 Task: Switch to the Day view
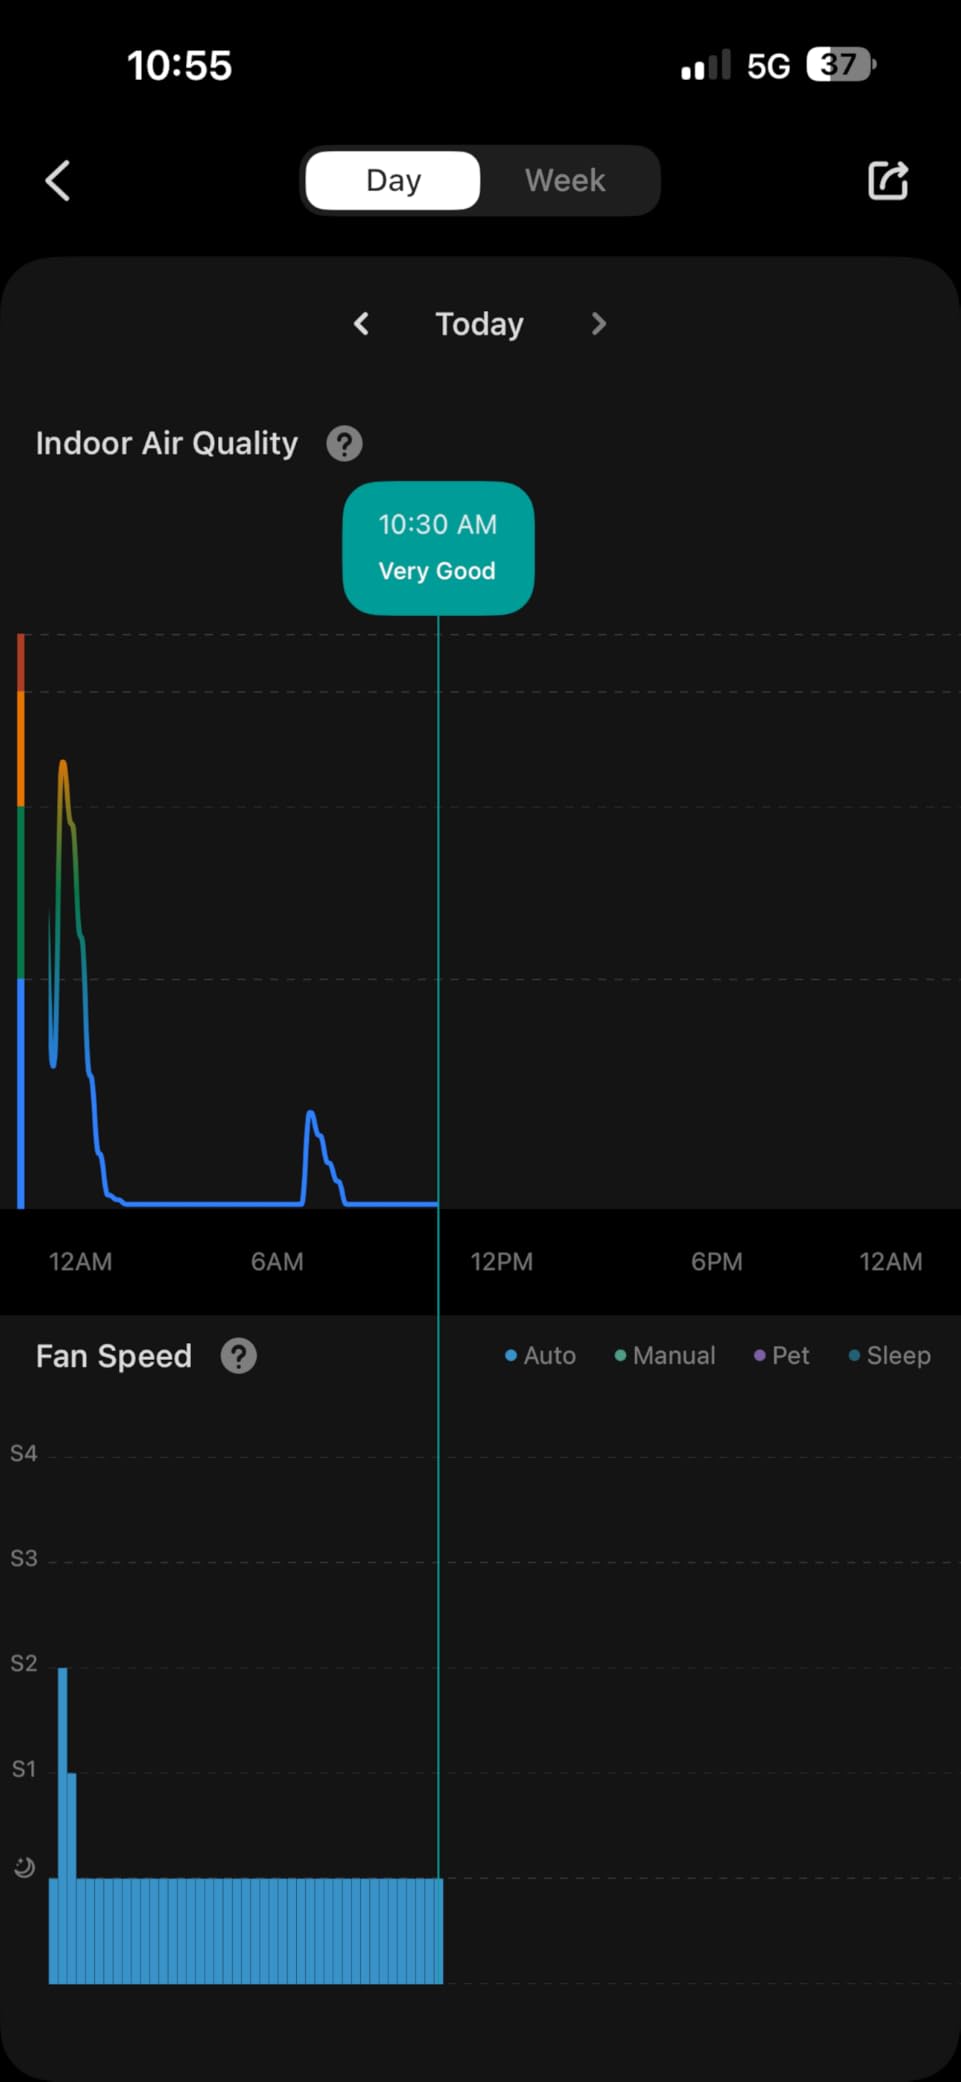pos(393,181)
